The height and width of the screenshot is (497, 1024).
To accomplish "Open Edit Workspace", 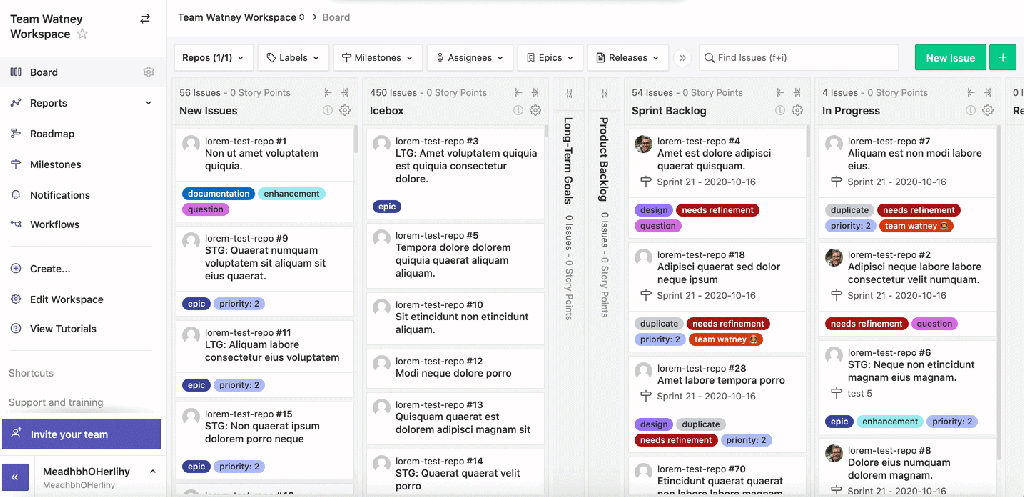I will tap(67, 299).
